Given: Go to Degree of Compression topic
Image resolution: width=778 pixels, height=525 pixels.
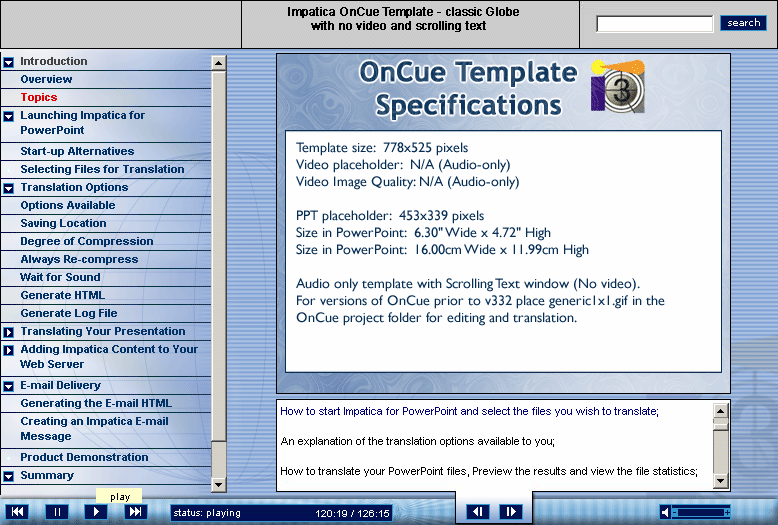Looking at the screenshot, I should [87, 241].
